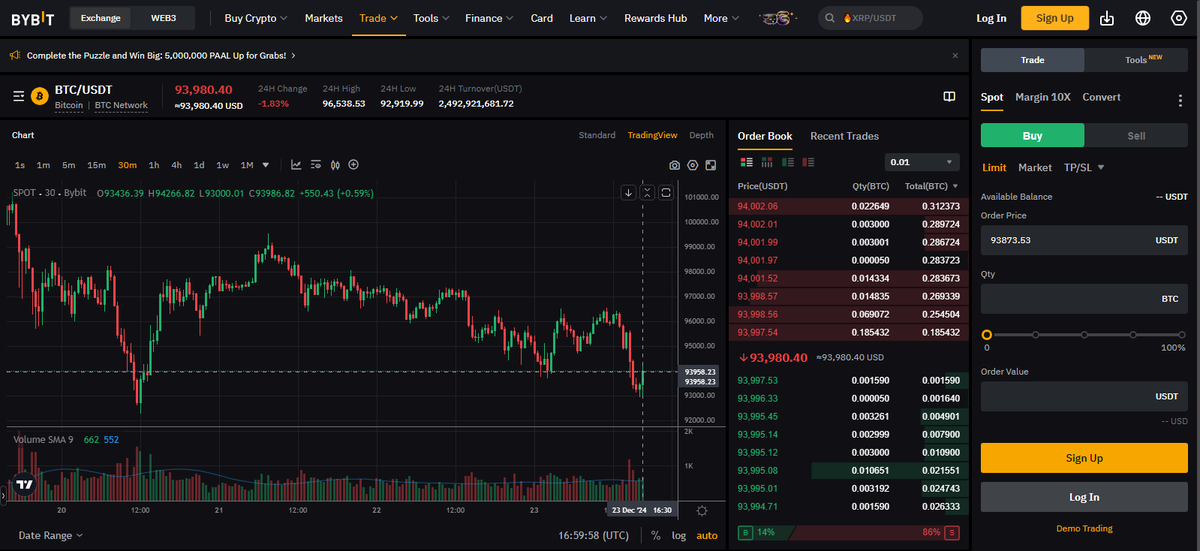Click the chart collapse arrows control

(x=647, y=192)
